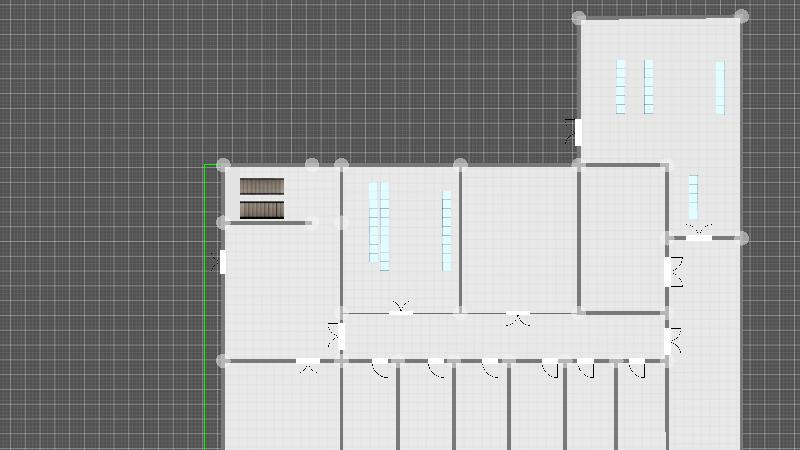Click the rightmost single door along the corridor's bottom wall
This screenshot has width=800, height=450.
click(x=636, y=367)
